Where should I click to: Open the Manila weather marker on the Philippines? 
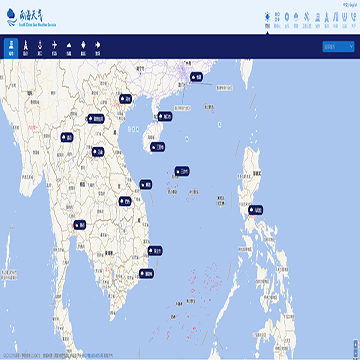(x=256, y=210)
